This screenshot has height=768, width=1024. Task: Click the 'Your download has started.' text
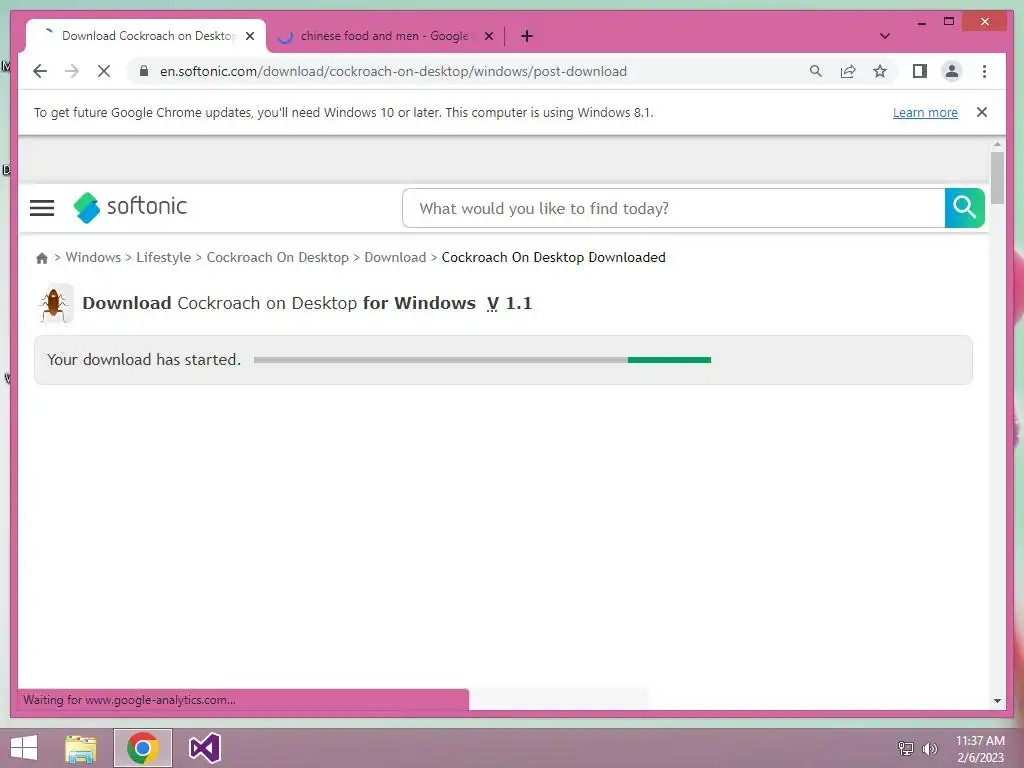click(144, 359)
